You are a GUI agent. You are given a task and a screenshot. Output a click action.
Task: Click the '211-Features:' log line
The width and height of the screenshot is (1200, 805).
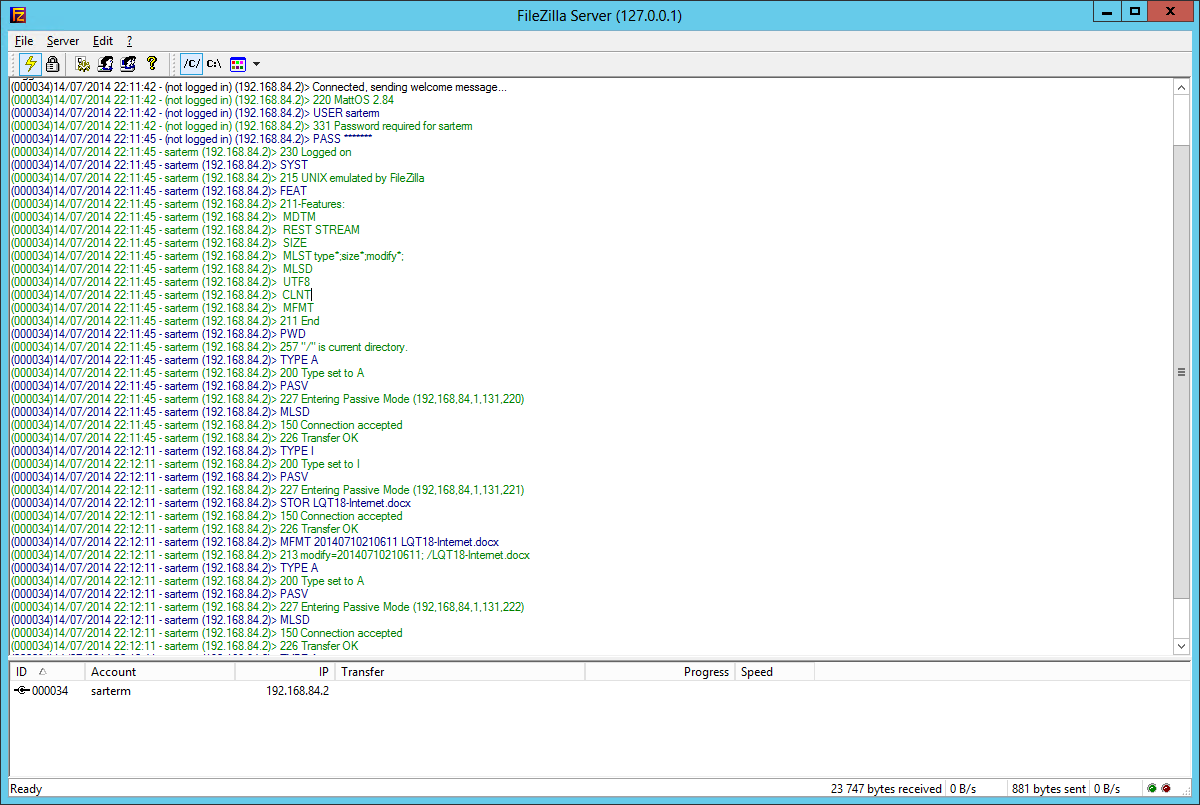coord(178,204)
